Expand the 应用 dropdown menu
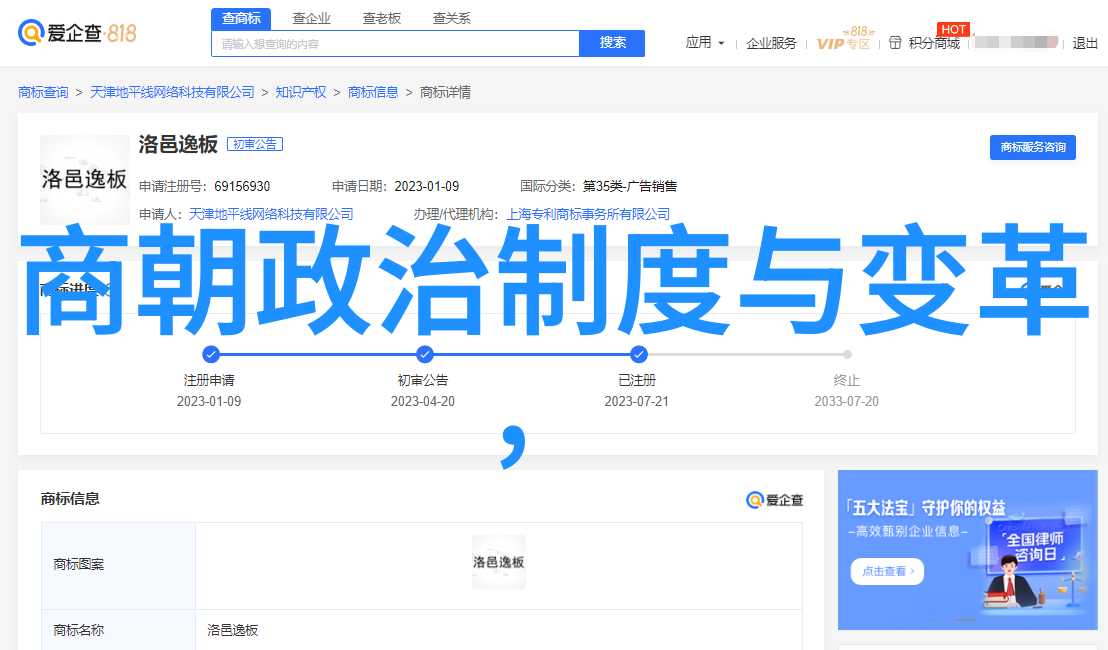The image size is (1108, 650). pos(705,43)
